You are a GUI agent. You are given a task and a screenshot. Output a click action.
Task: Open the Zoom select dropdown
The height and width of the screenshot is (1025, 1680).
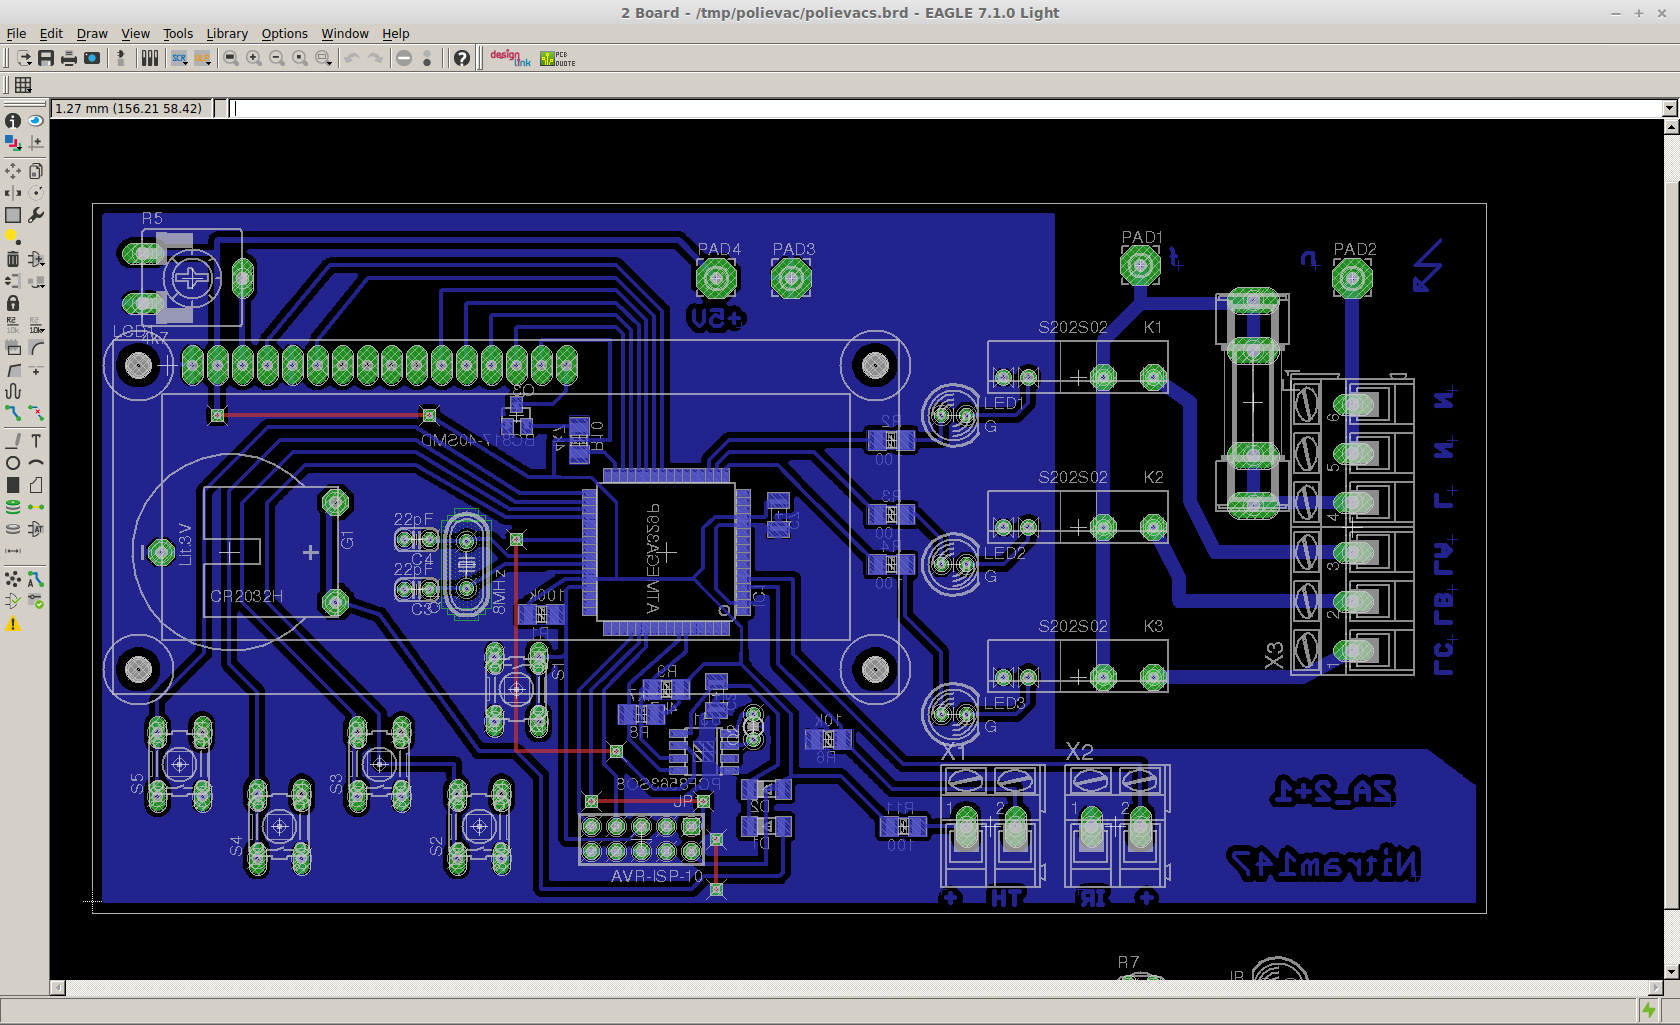click(x=323, y=58)
